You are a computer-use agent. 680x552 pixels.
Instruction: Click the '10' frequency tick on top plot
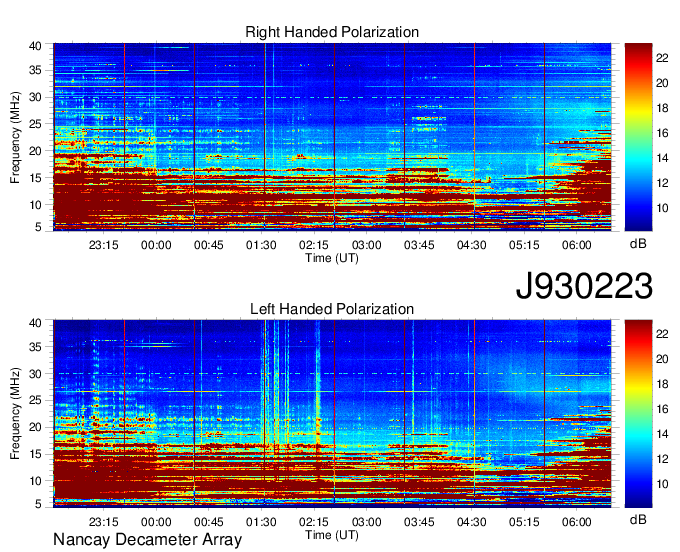[35, 205]
